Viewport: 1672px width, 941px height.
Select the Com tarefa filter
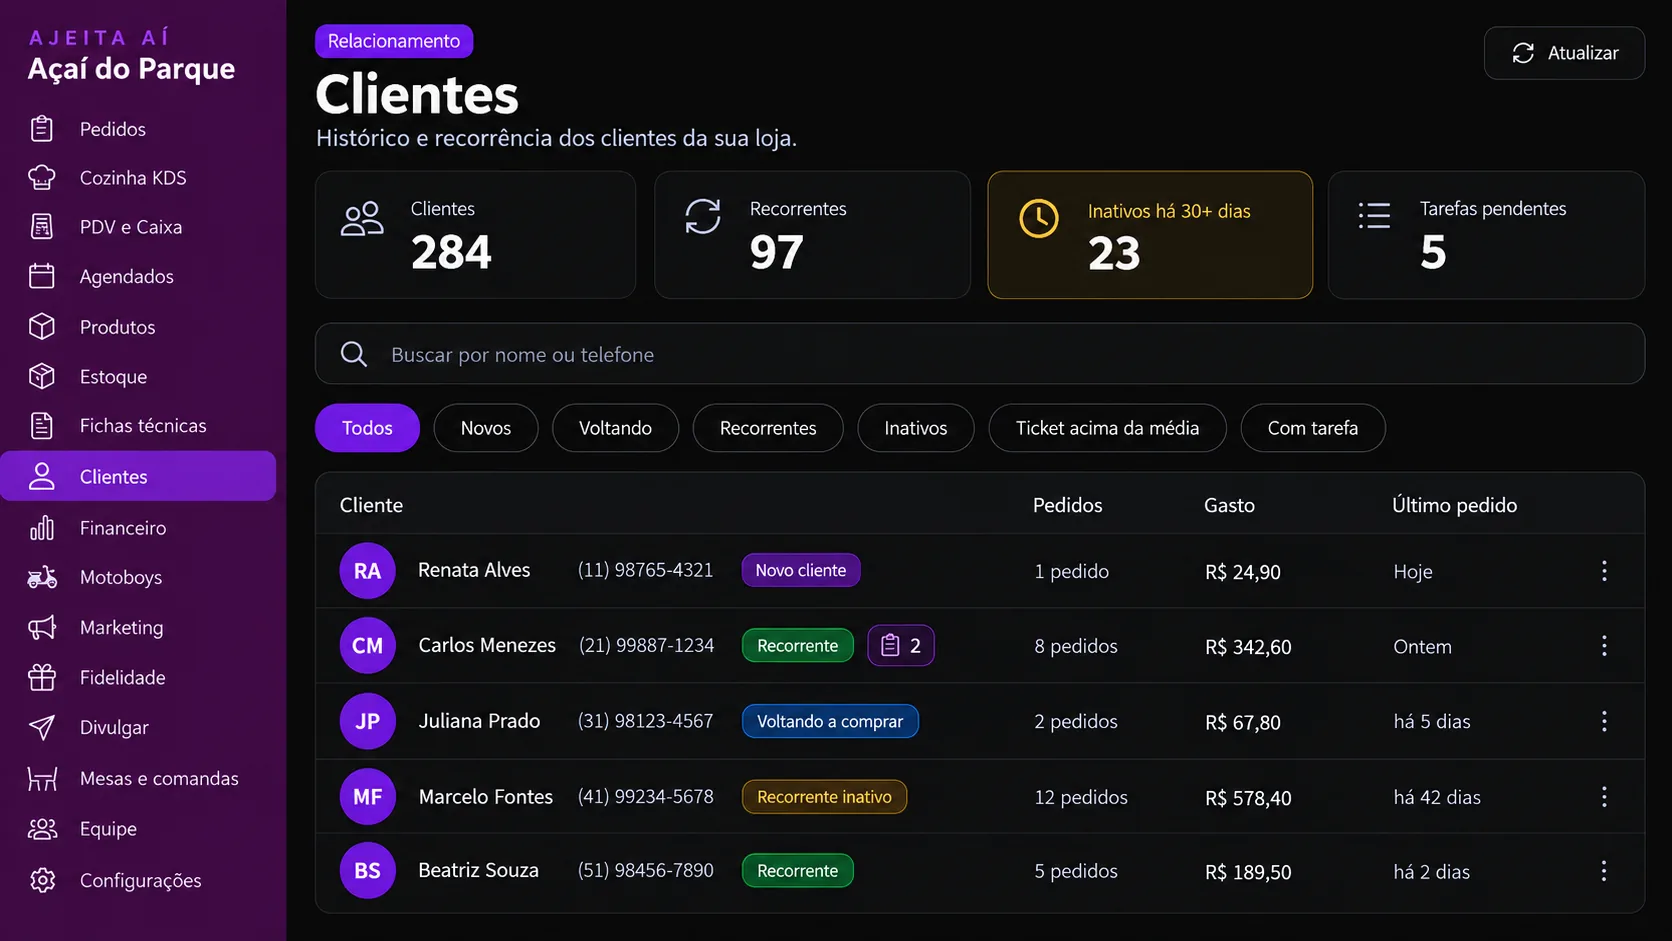click(x=1313, y=428)
